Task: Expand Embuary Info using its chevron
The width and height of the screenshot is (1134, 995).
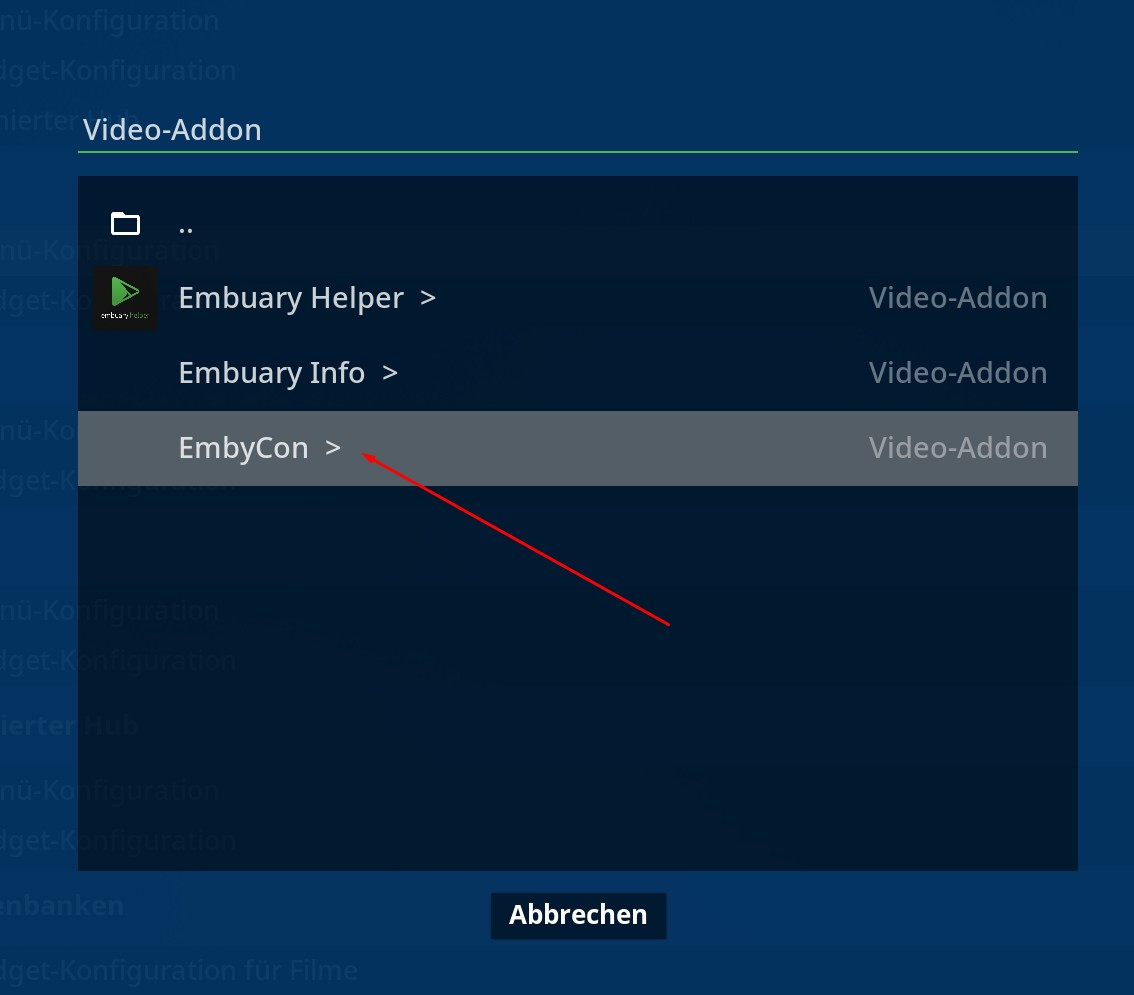Action: 390,373
